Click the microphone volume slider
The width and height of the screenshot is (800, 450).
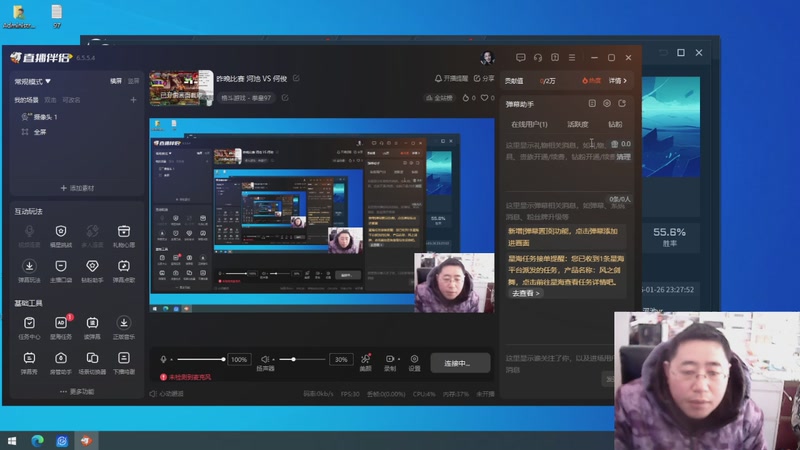click(x=200, y=360)
